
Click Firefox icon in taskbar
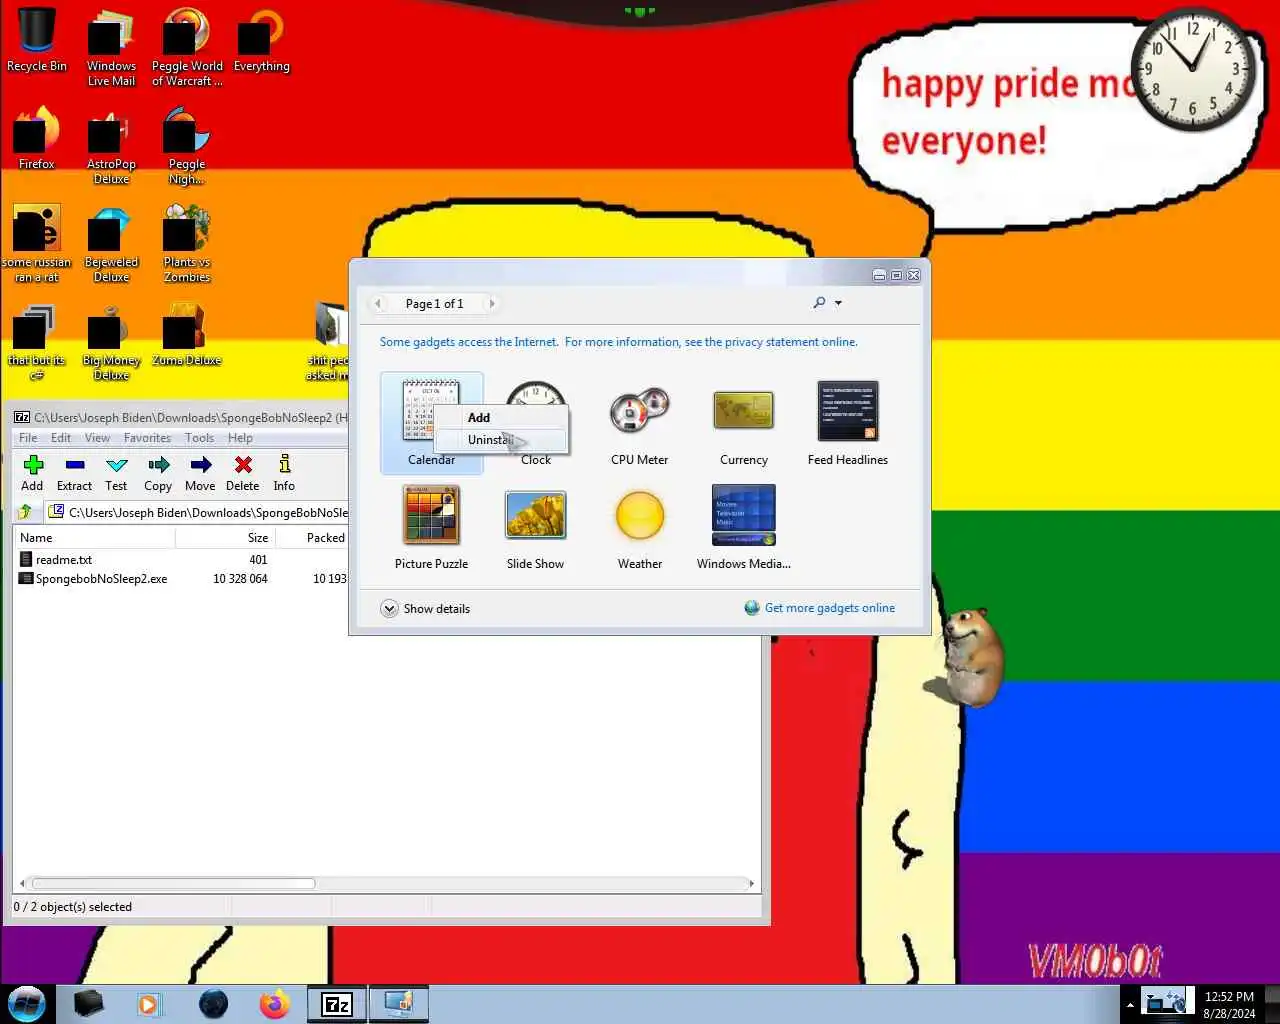(x=274, y=1004)
